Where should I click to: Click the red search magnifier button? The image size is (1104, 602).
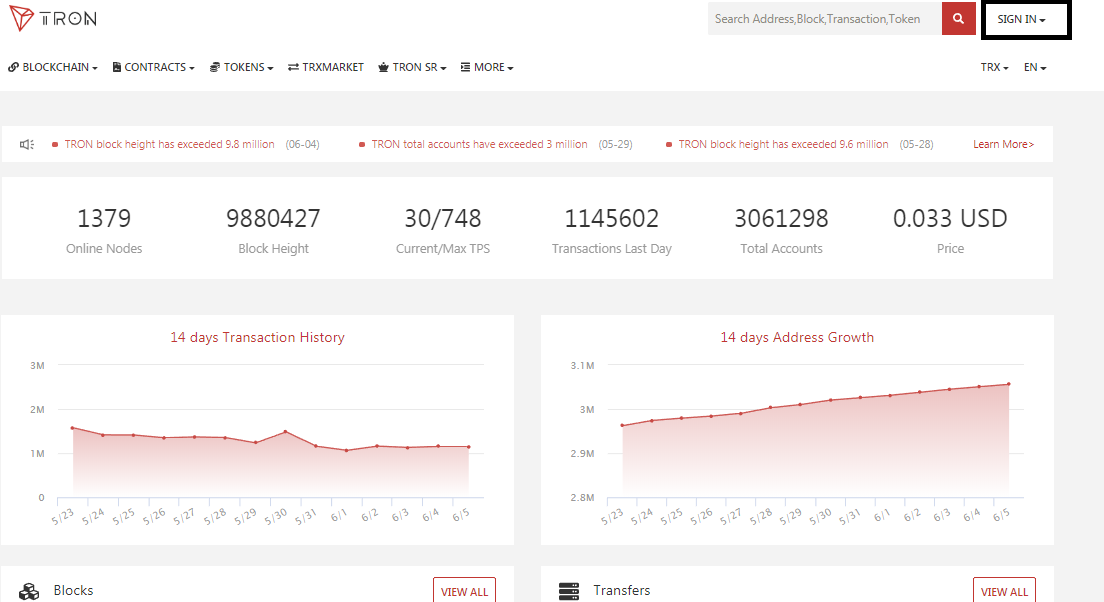[x=958, y=19]
